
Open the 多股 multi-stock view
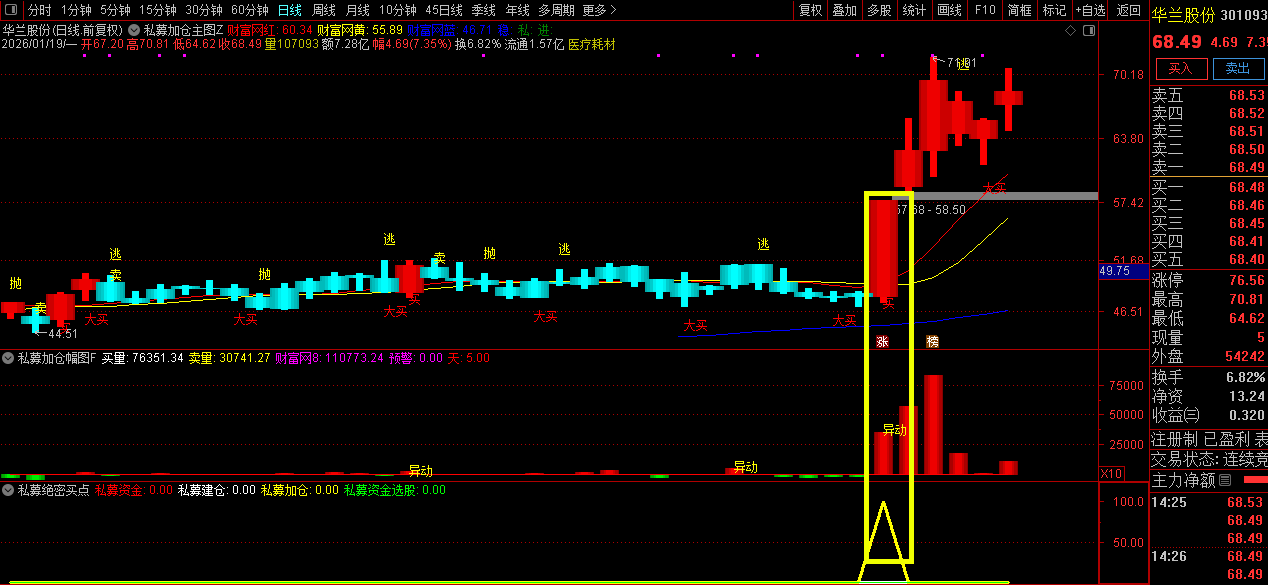(x=879, y=10)
